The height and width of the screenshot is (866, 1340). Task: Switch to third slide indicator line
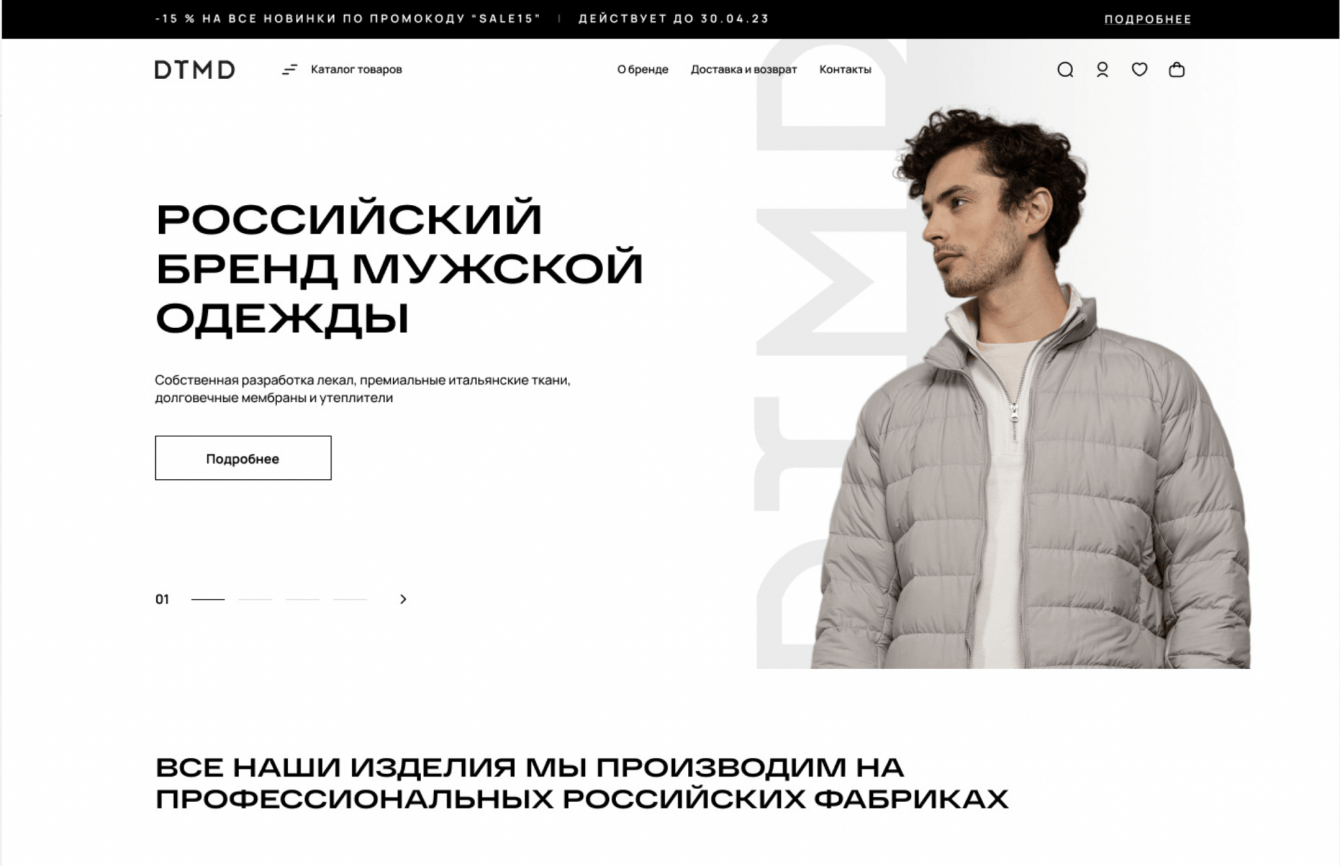tap(302, 599)
